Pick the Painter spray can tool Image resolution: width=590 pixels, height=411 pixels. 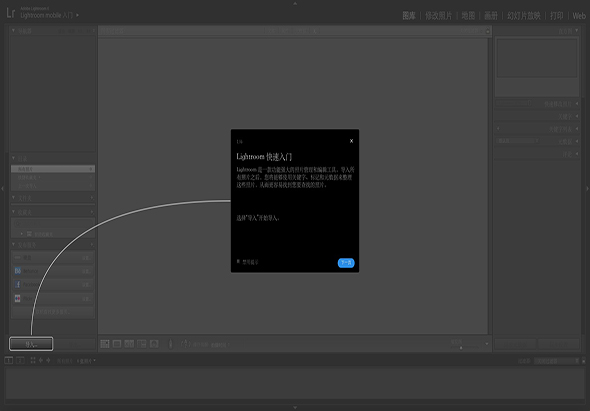(170, 344)
